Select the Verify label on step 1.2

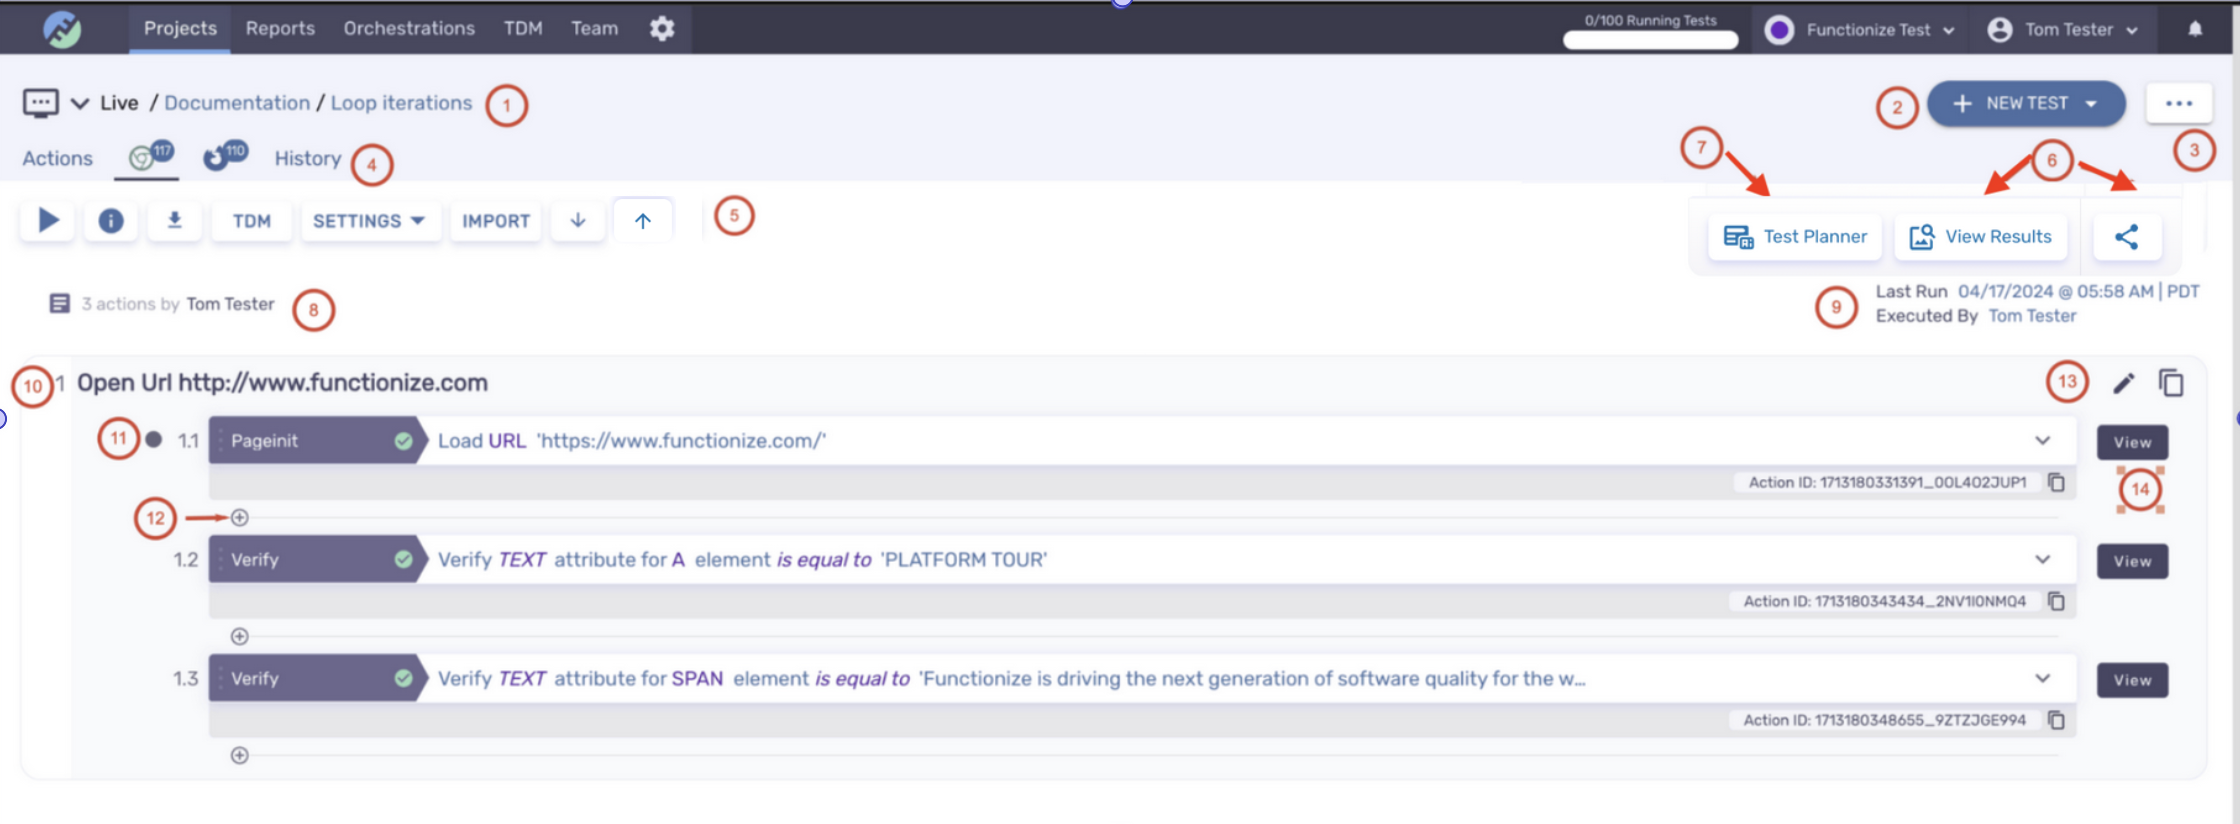coord(255,560)
